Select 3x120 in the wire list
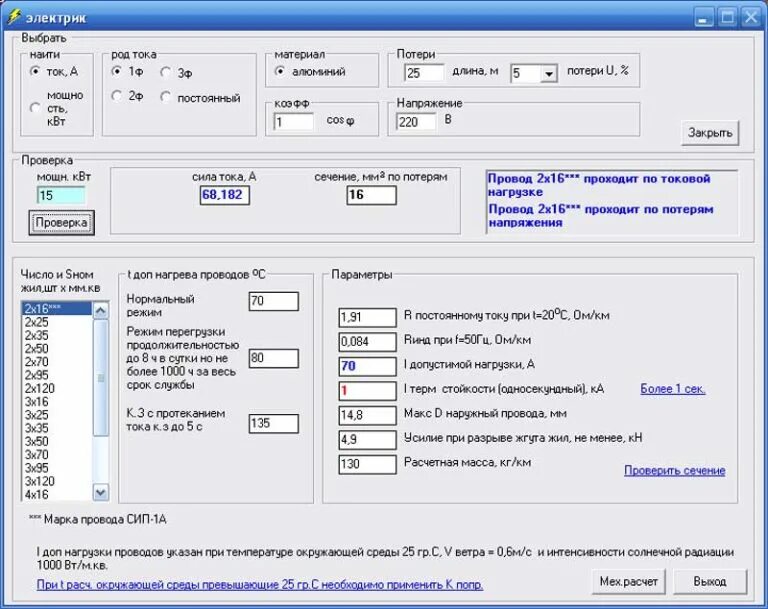The height and width of the screenshot is (609, 768). pos(57,481)
